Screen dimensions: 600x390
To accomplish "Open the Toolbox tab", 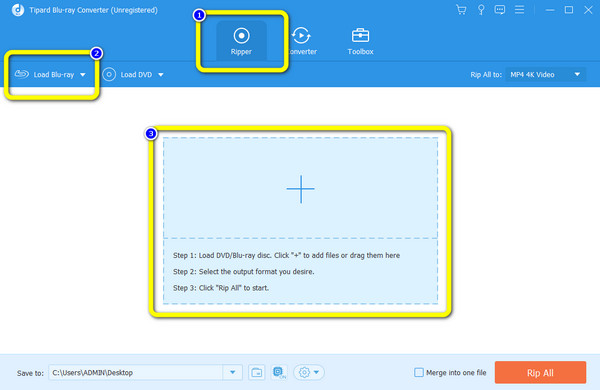I will click(360, 41).
